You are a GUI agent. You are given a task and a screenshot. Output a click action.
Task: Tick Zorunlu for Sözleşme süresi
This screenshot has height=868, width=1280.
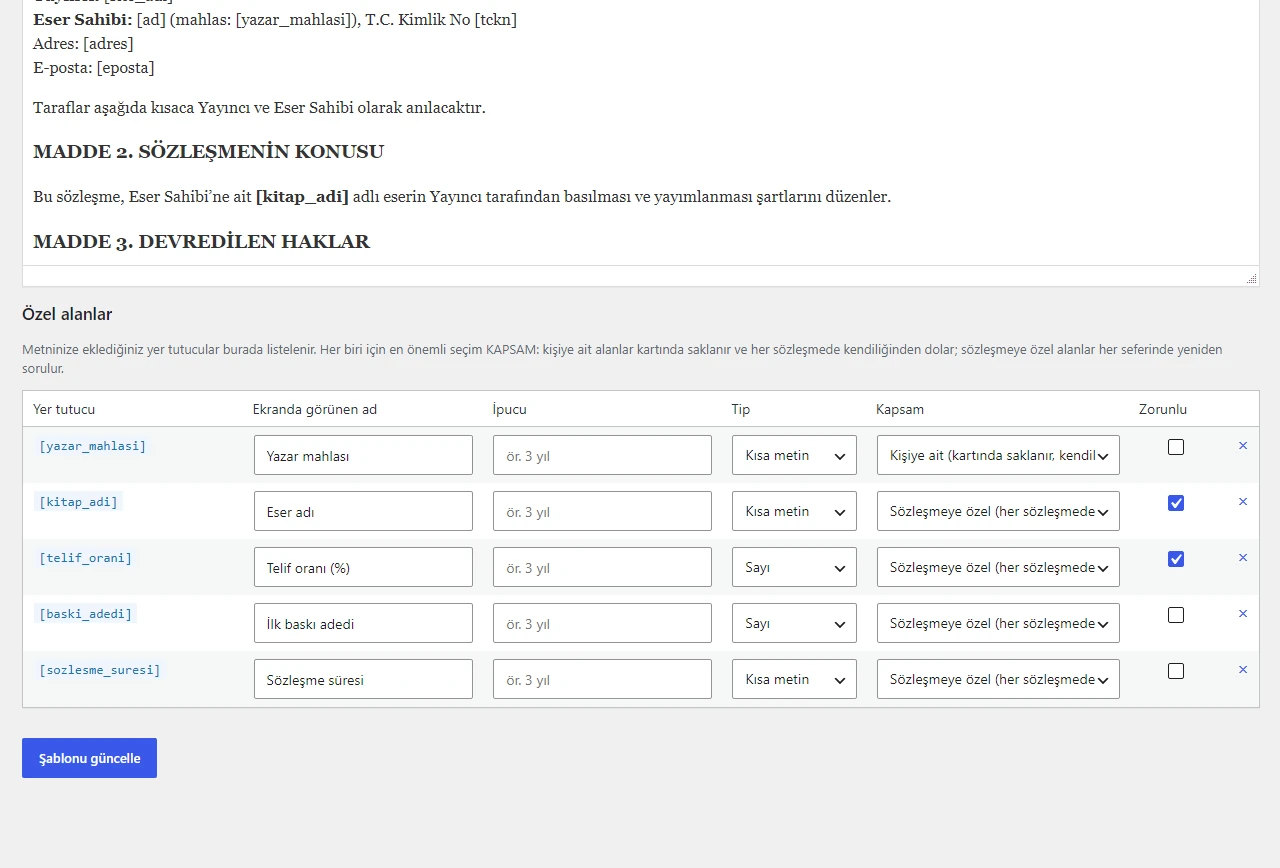pos(1176,671)
